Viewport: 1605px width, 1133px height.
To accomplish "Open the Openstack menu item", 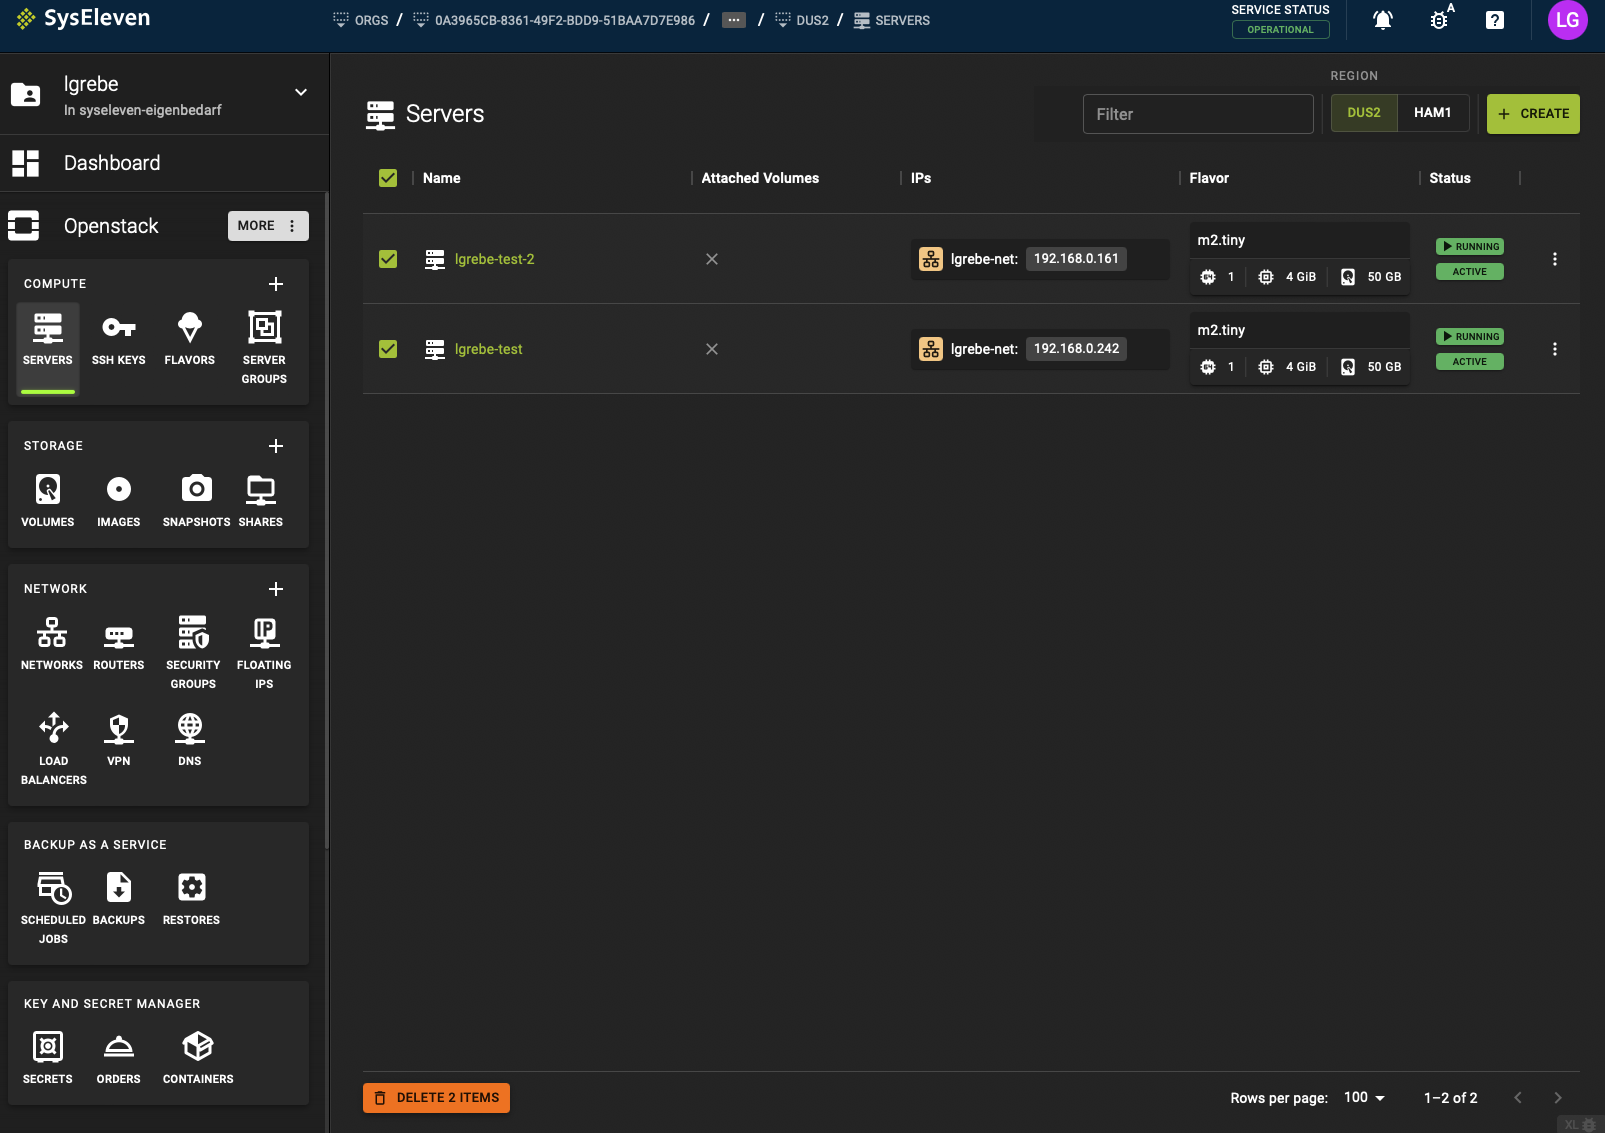I will (x=111, y=226).
